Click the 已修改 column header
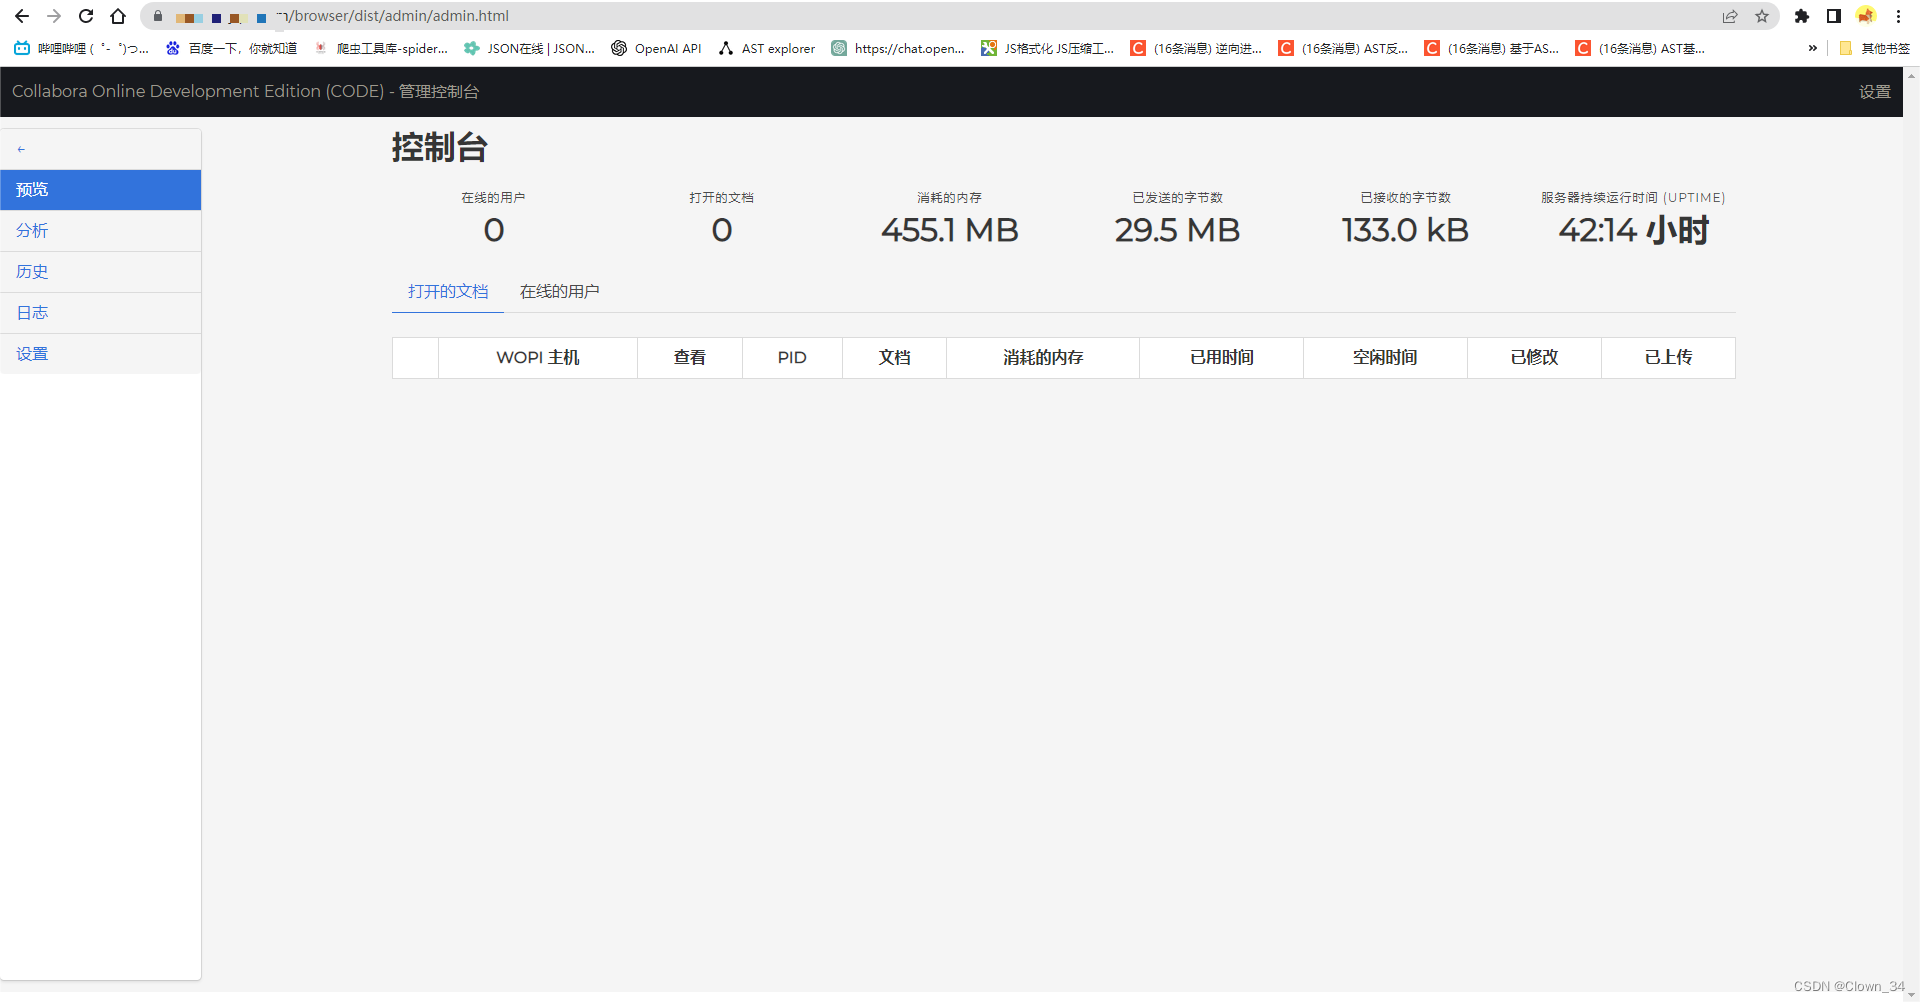Viewport: 1920px width, 1002px height. tap(1534, 358)
